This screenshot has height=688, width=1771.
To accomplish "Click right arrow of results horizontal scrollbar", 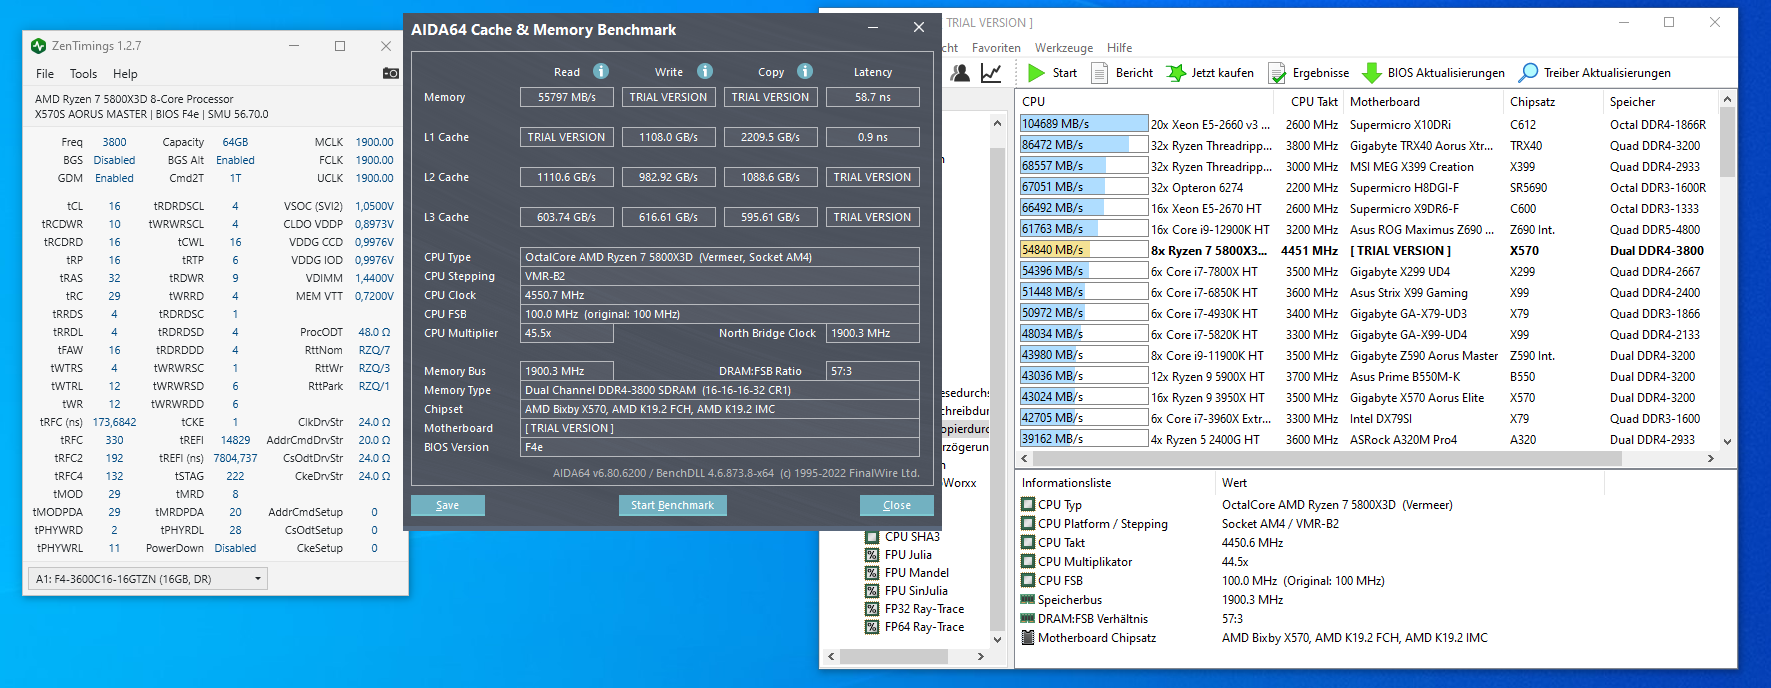I will 1710,458.
